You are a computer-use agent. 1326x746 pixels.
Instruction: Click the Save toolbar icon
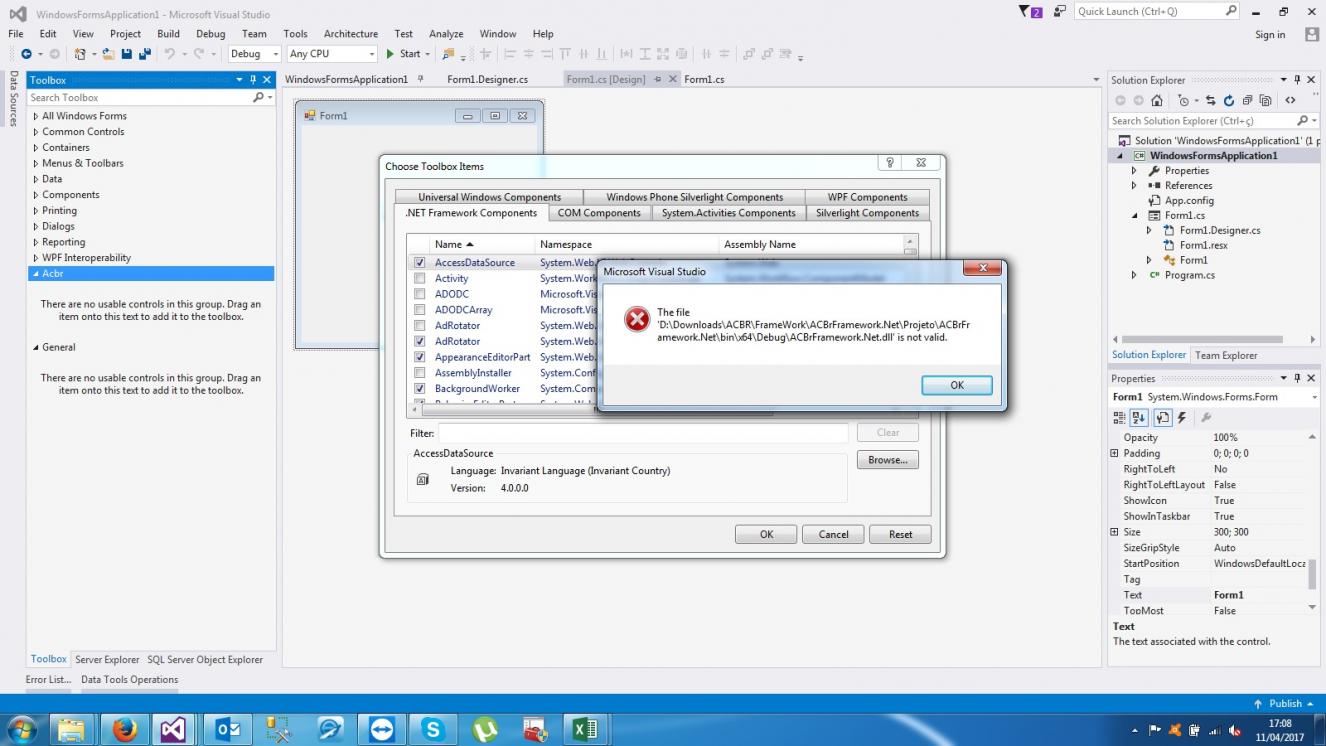click(x=127, y=54)
